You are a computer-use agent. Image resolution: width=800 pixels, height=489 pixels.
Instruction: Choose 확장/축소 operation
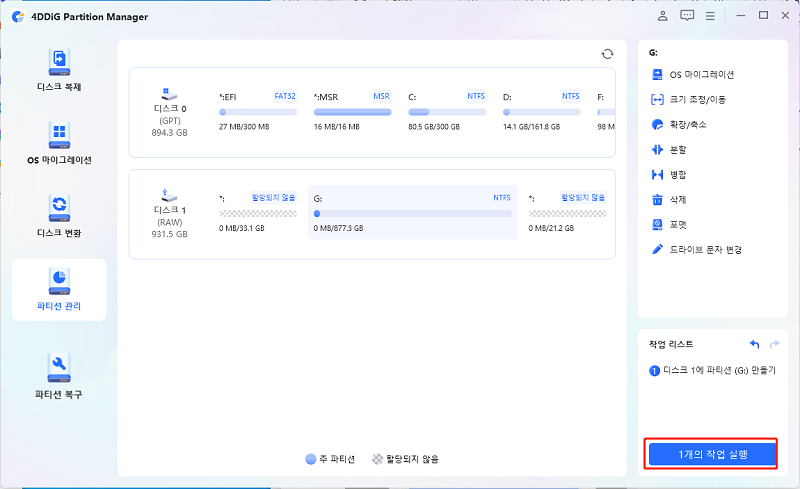pyautogui.click(x=679, y=125)
